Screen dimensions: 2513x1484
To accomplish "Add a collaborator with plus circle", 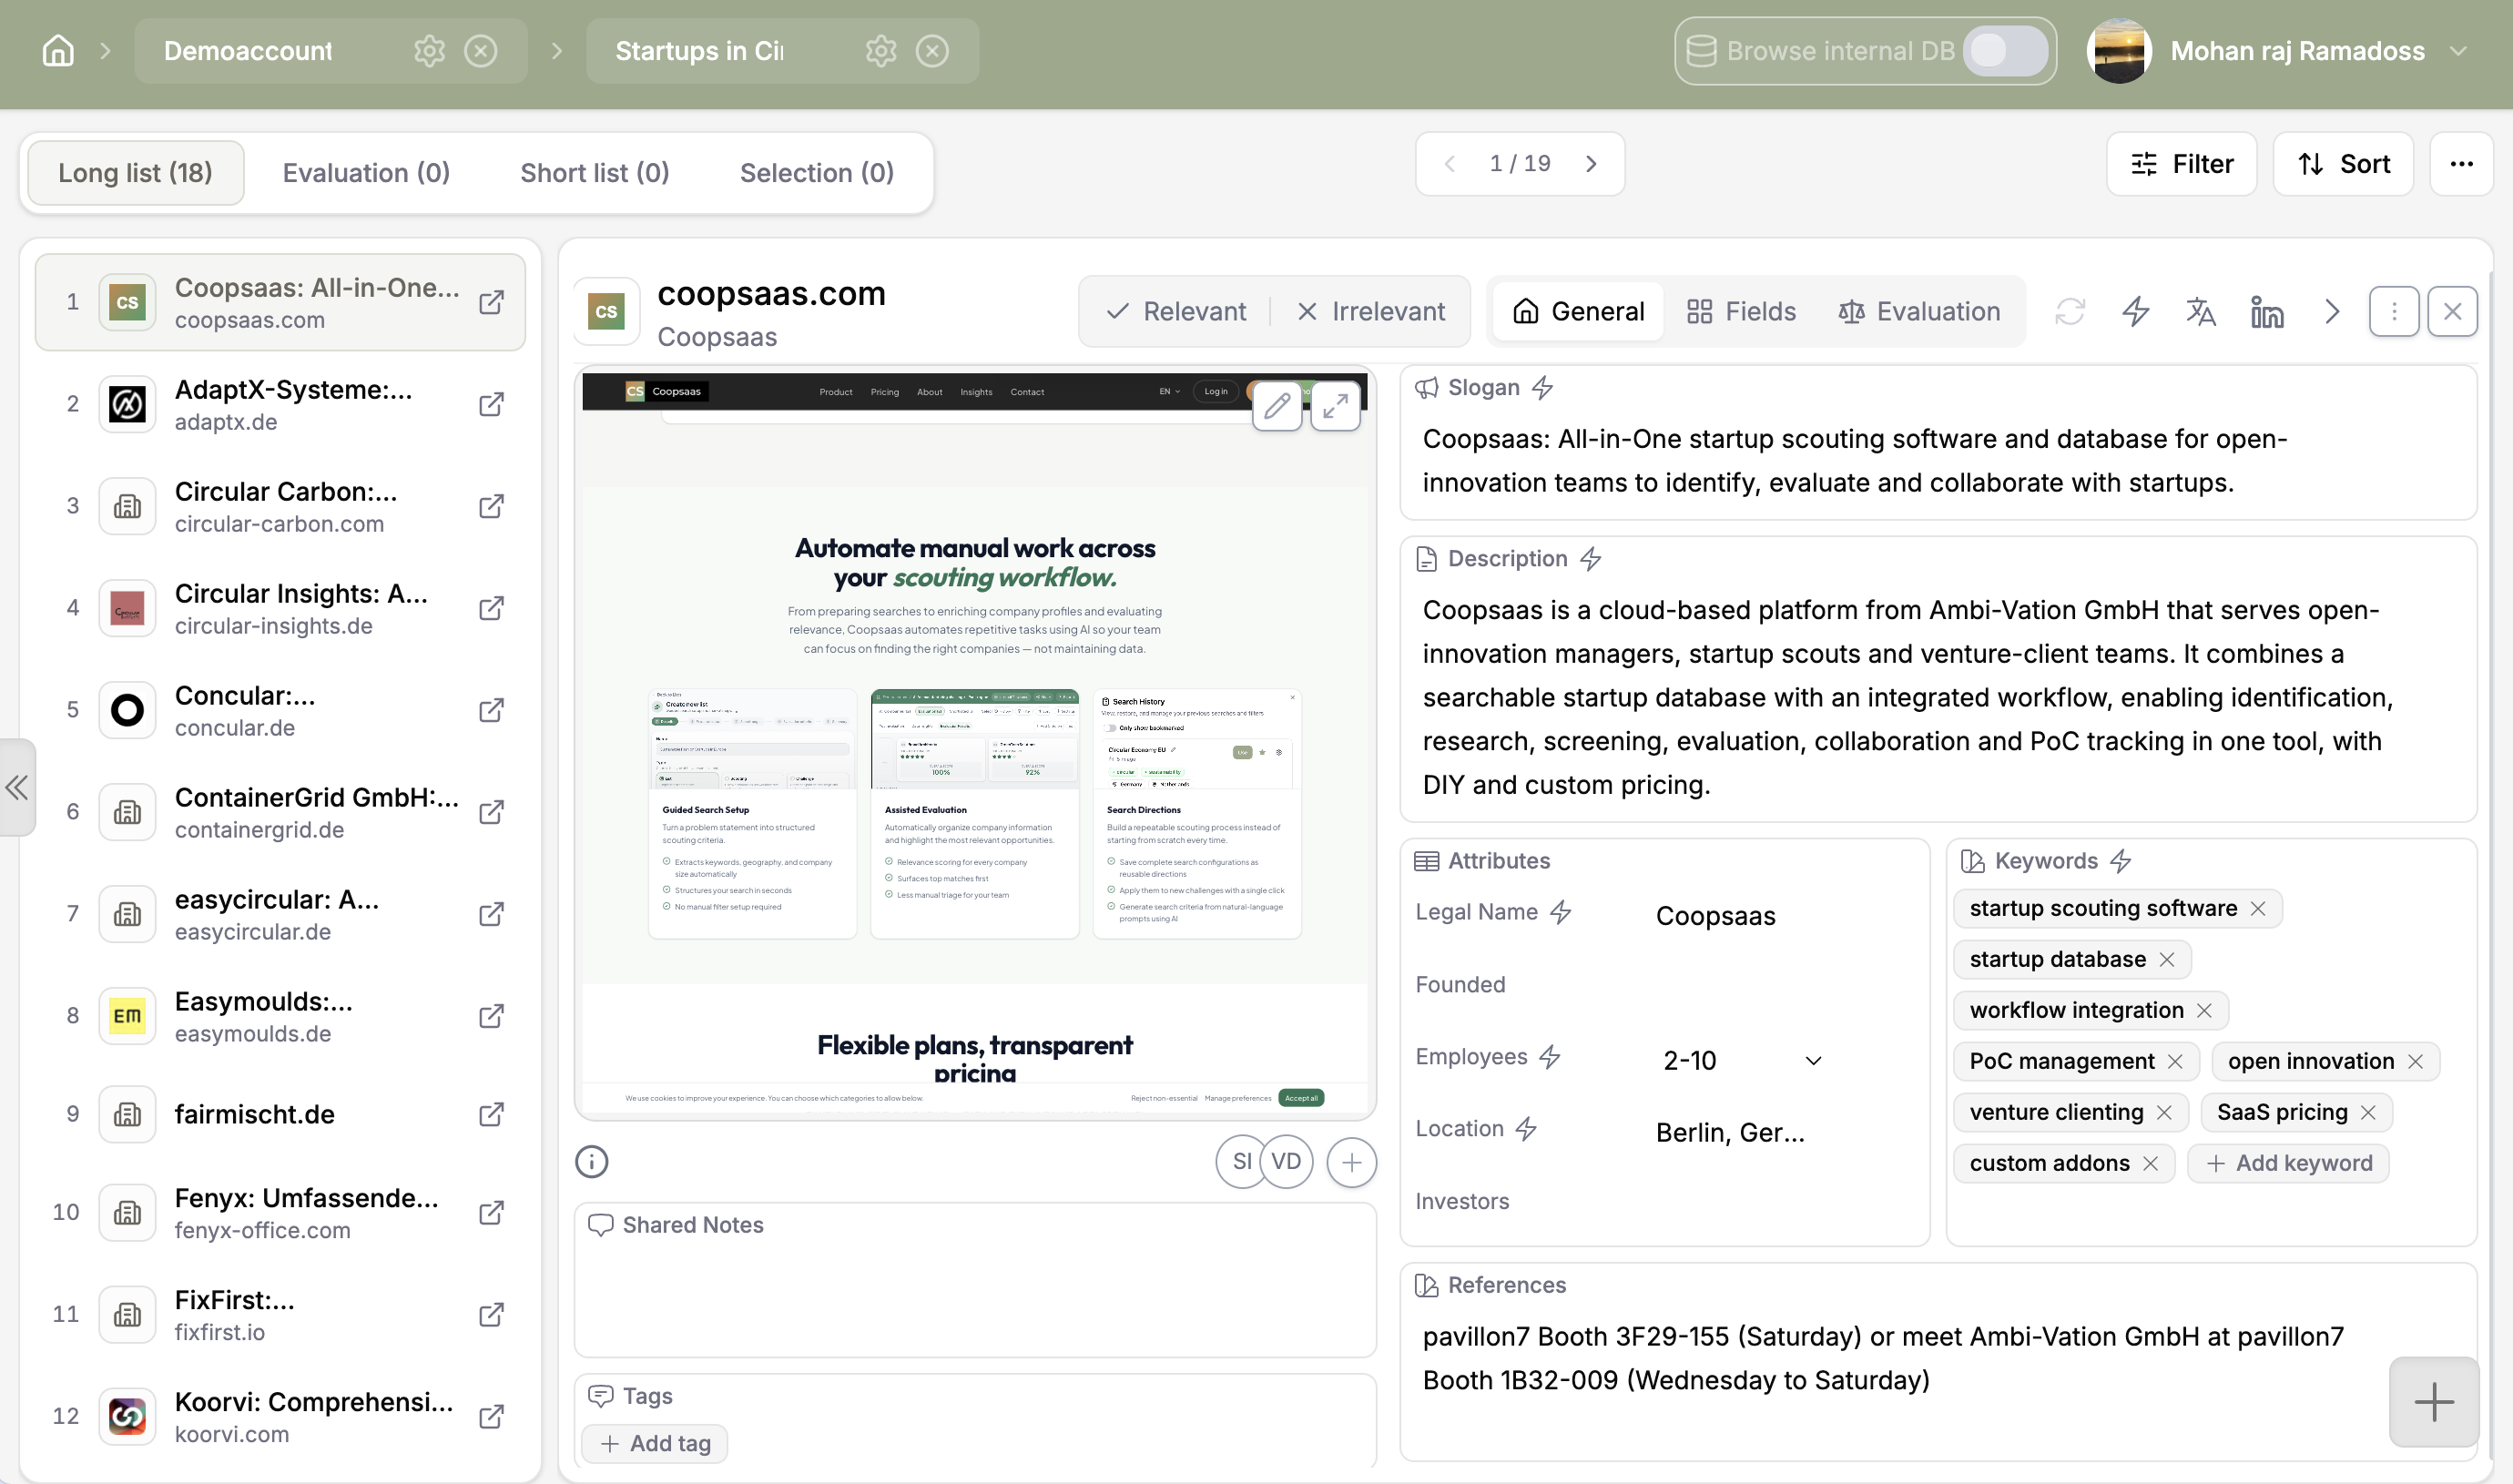I will (x=1351, y=1162).
